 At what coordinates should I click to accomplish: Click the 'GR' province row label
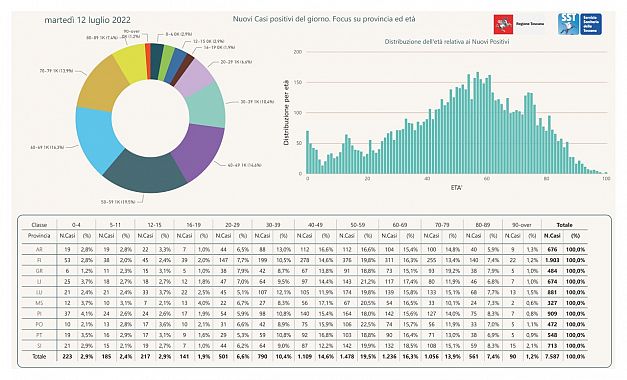point(39,271)
